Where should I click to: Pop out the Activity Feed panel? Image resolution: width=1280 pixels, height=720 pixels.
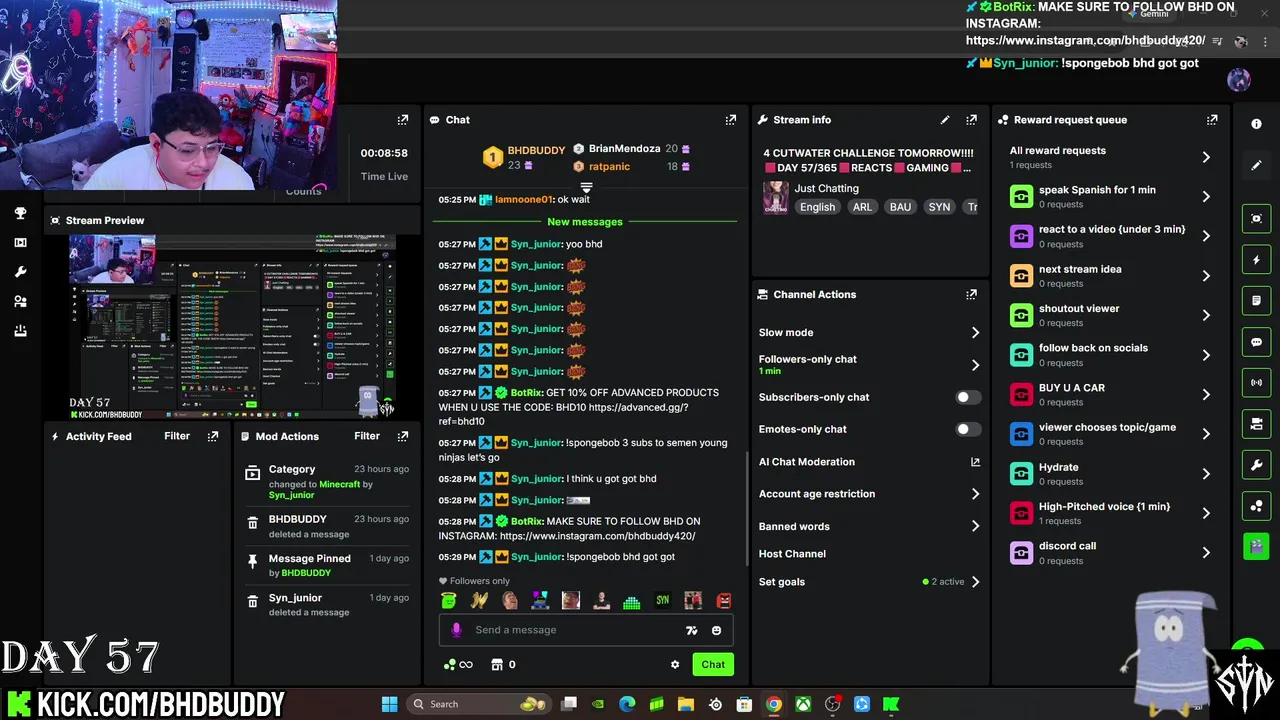click(213, 436)
